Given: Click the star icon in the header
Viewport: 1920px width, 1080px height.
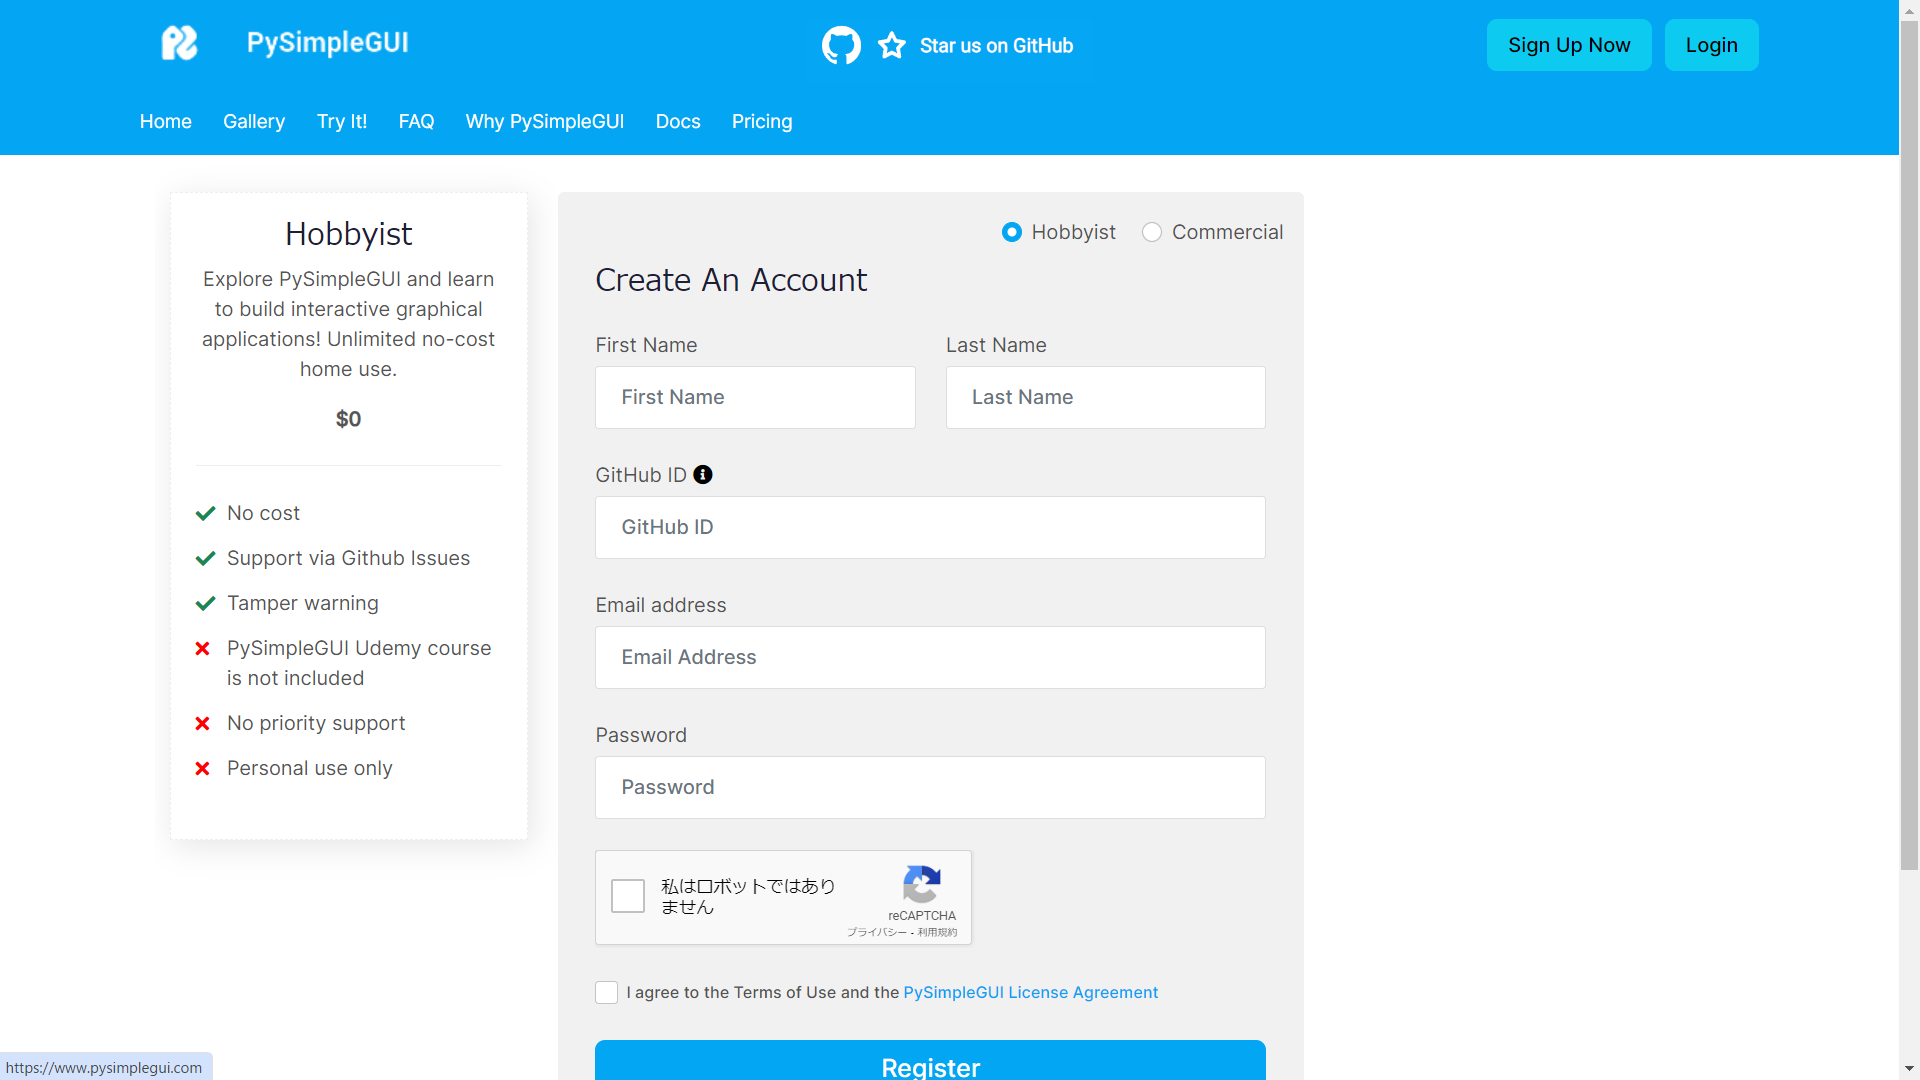Looking at the screenshot, I should coord(891,45).
